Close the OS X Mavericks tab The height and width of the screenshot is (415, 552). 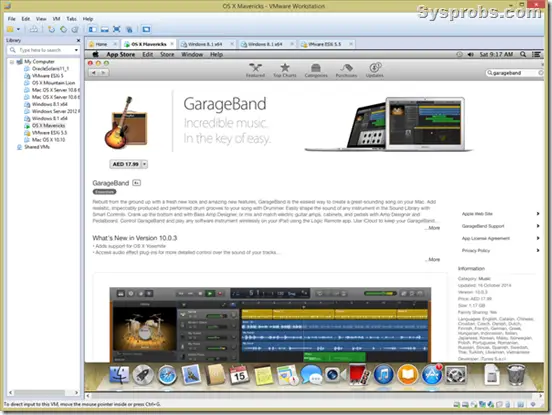point(172,44)
